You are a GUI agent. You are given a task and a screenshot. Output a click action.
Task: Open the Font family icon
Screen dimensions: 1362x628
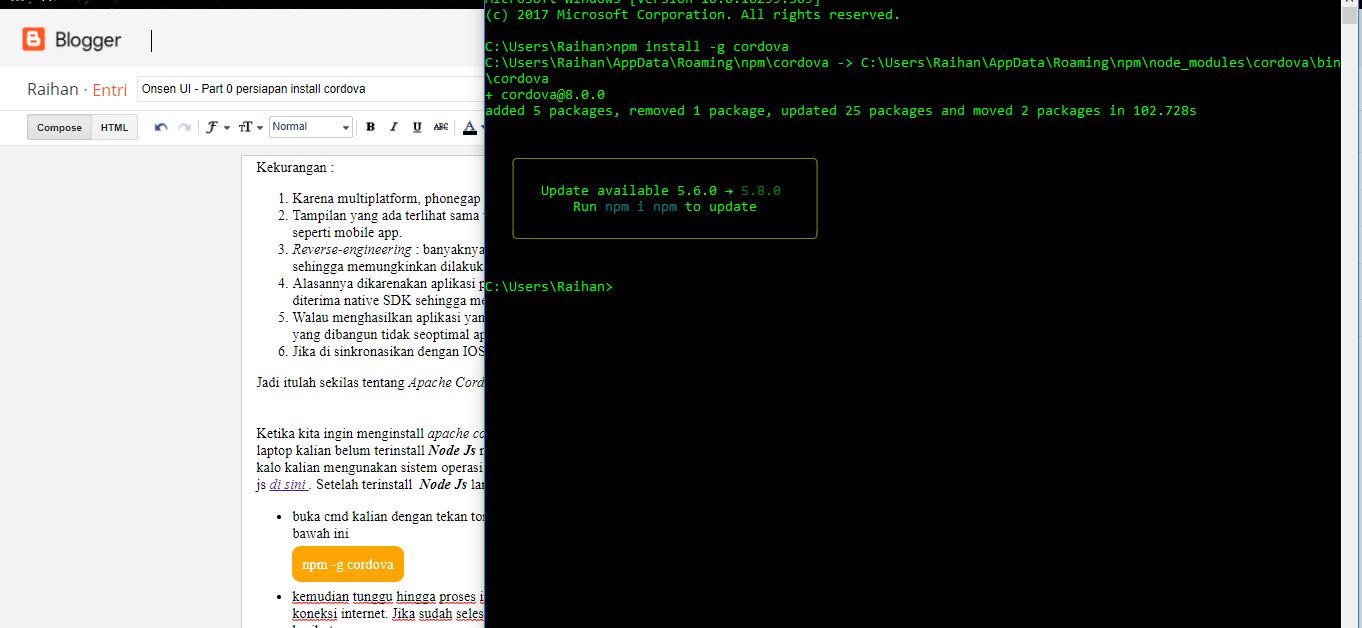(x=212, y=126)
